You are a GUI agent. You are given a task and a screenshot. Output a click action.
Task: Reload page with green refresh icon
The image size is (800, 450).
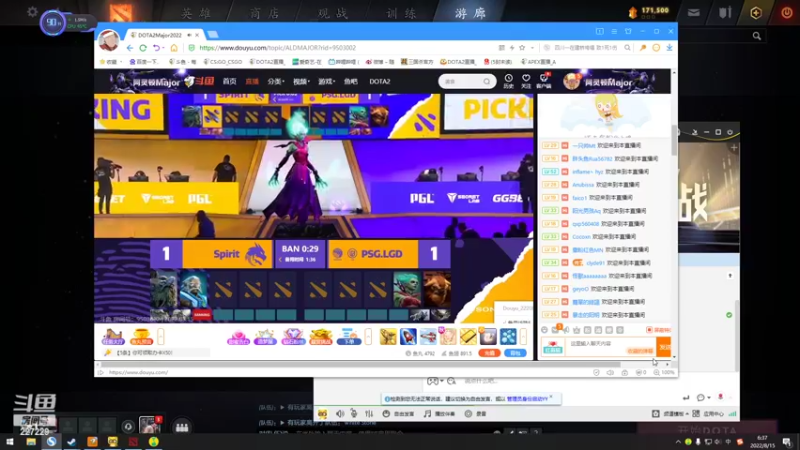click(x=143, y=48)
